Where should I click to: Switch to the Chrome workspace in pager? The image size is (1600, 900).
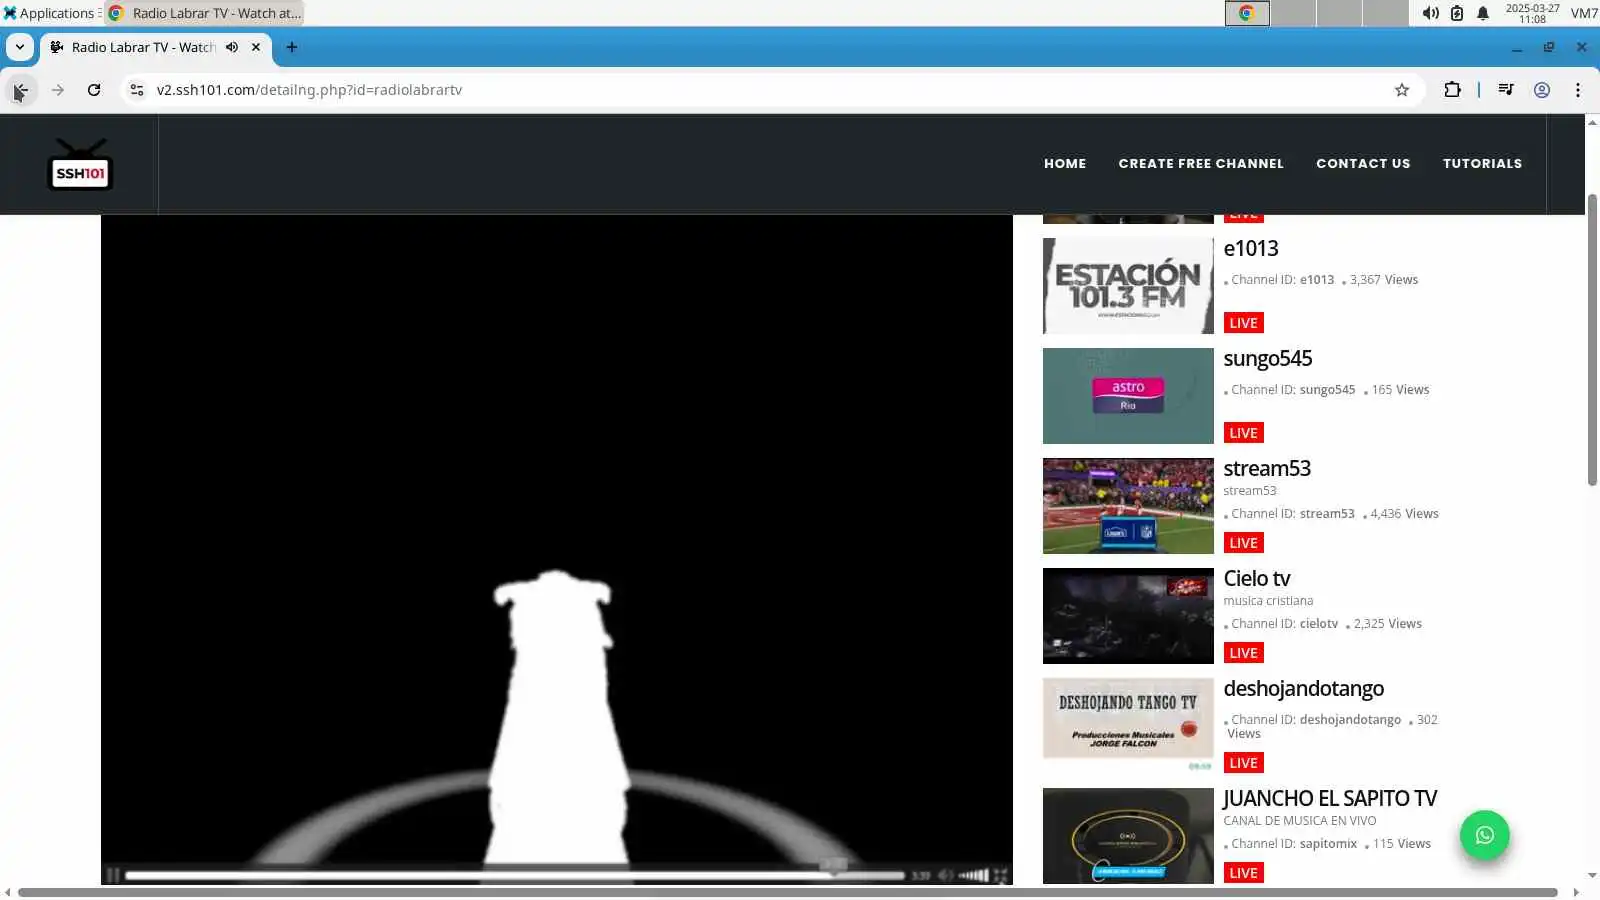tap(1247, 13)
